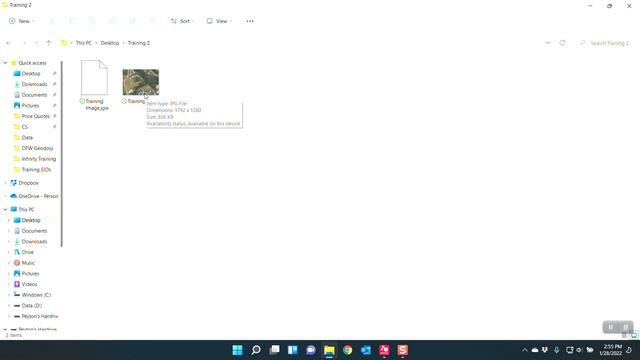The image size is (640, 360).
Task: Open the Widgets taskbar icon
Action: 293,350
